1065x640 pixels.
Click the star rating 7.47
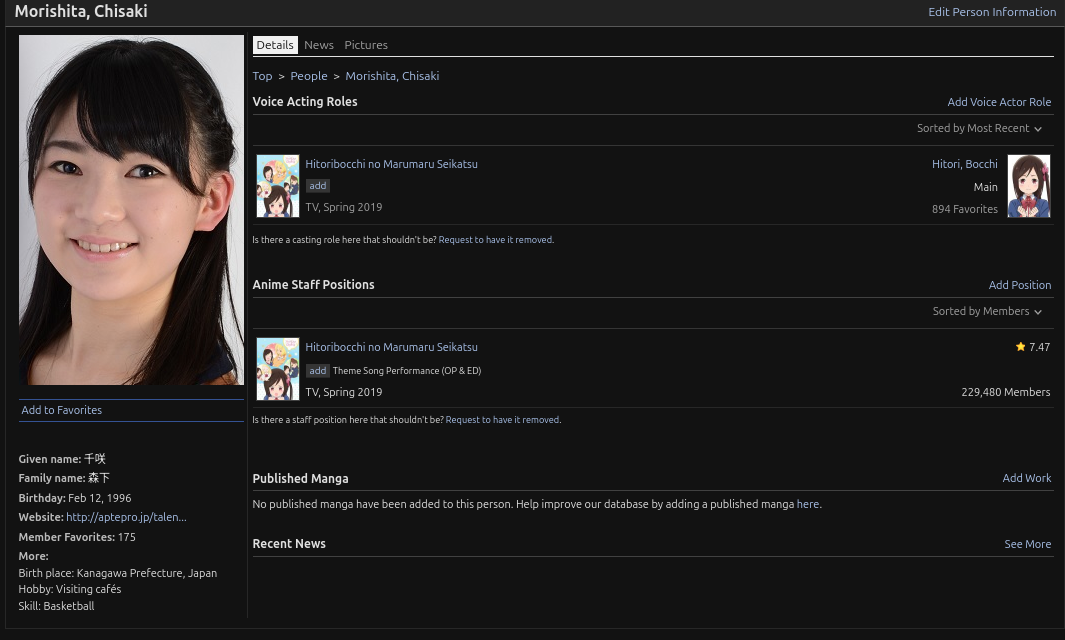pos(1032,347)
